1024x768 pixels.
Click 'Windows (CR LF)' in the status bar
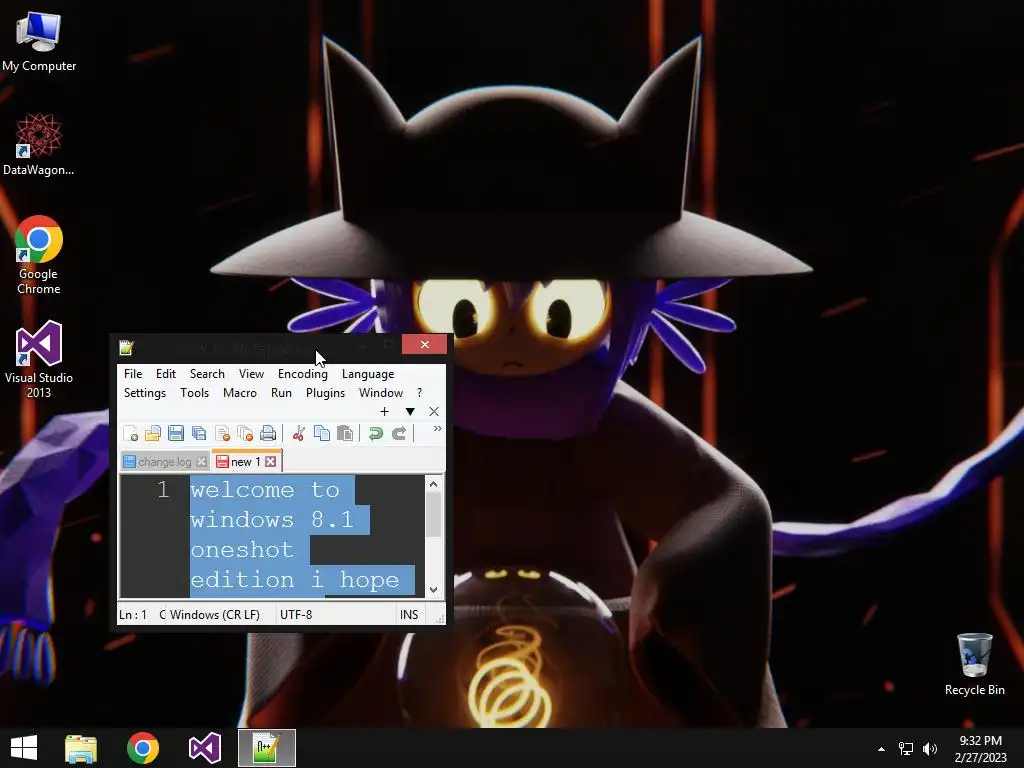point(215,615)
